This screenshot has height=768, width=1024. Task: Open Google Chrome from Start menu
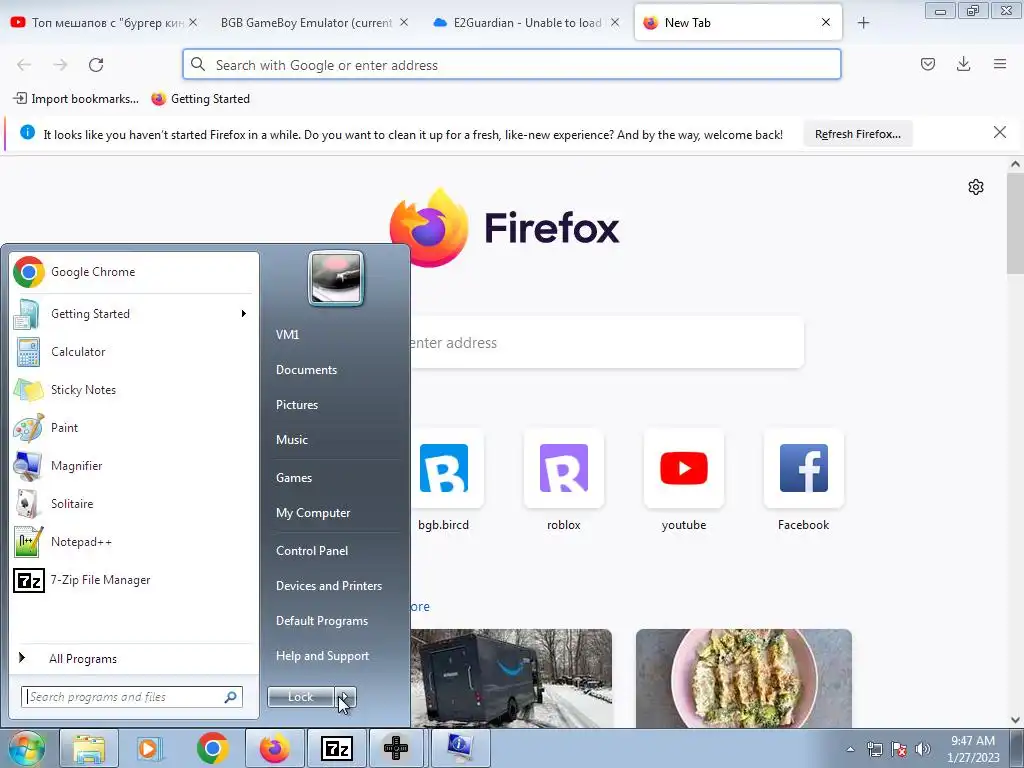[x=133, y=272]
